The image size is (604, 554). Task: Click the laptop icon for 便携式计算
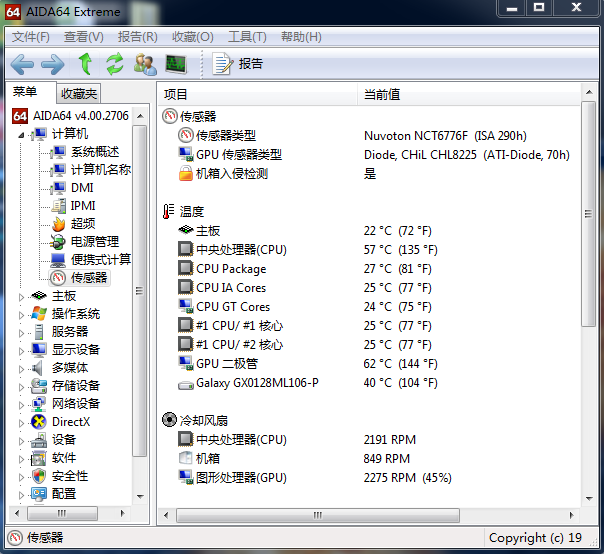[58, 260]
